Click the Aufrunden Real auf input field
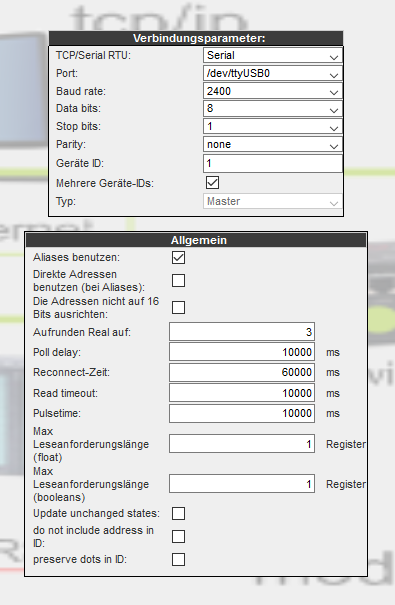 242,332
